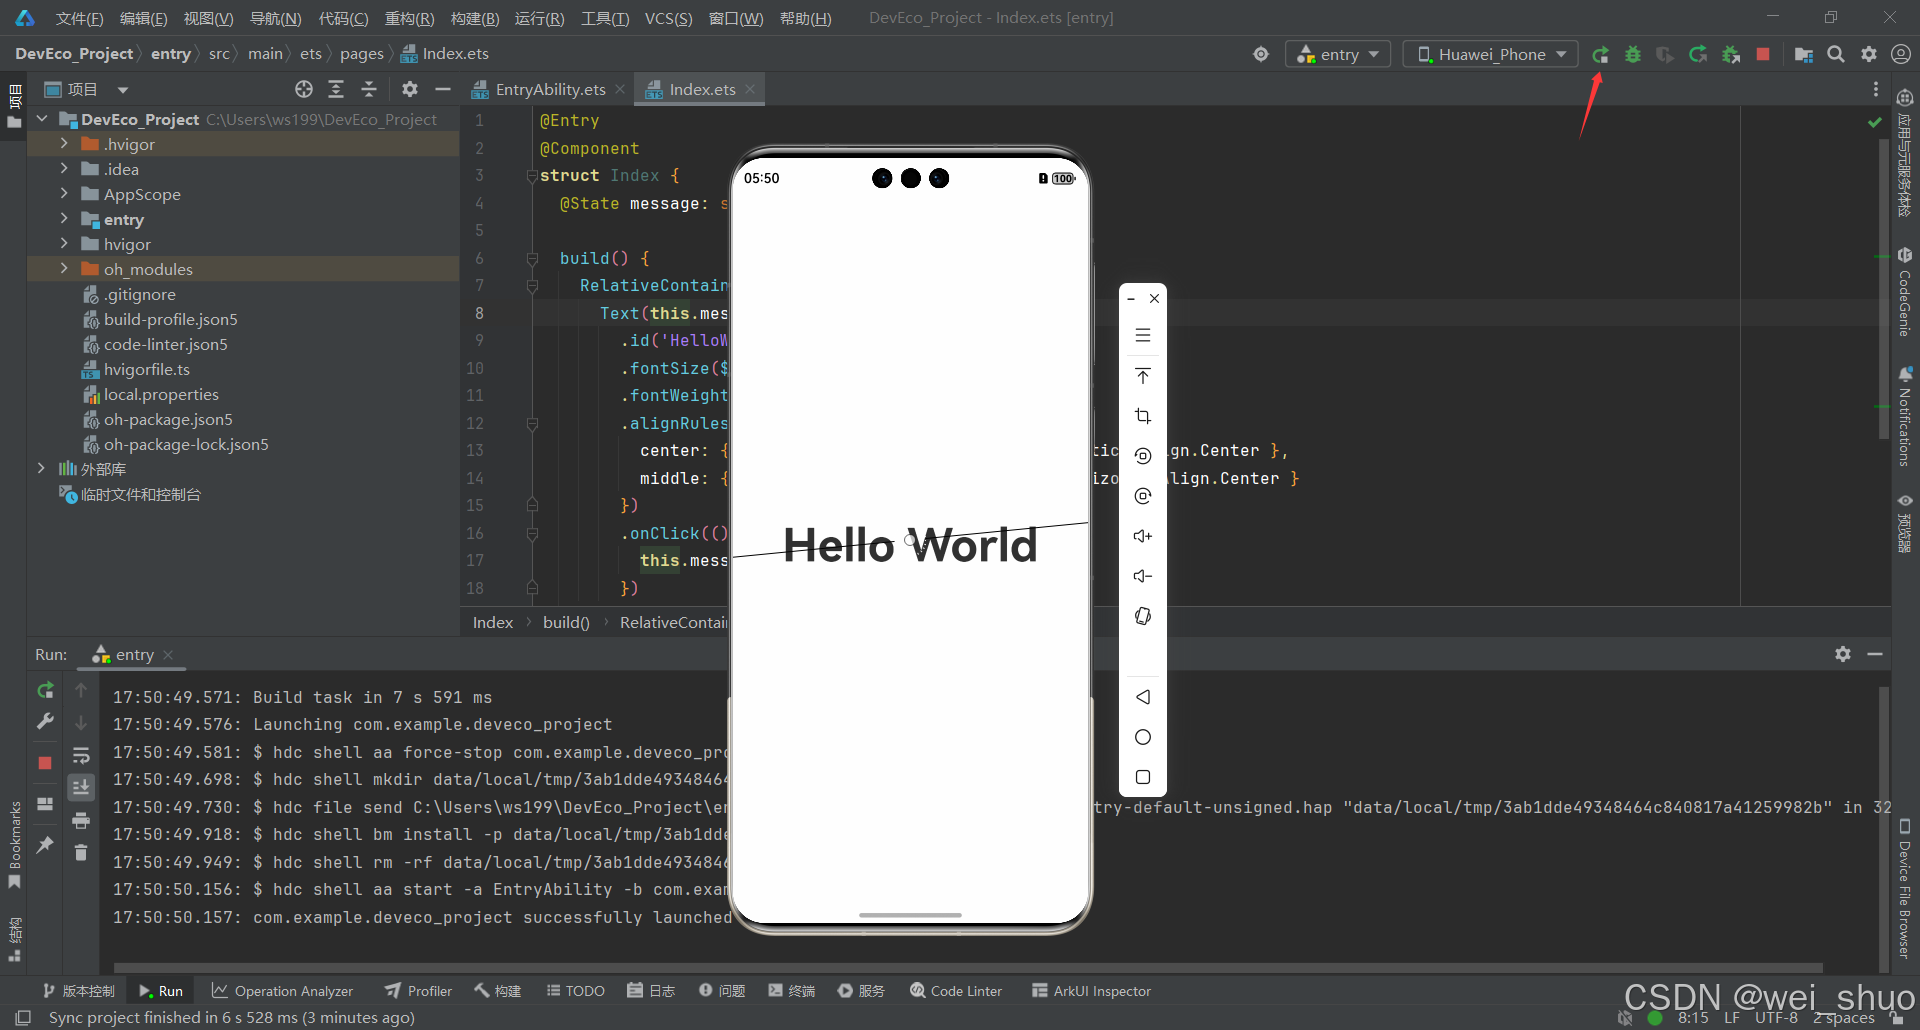Click the emulator volume up icon
This screenshot has width=1920, height=1030.
[1143, 536]
